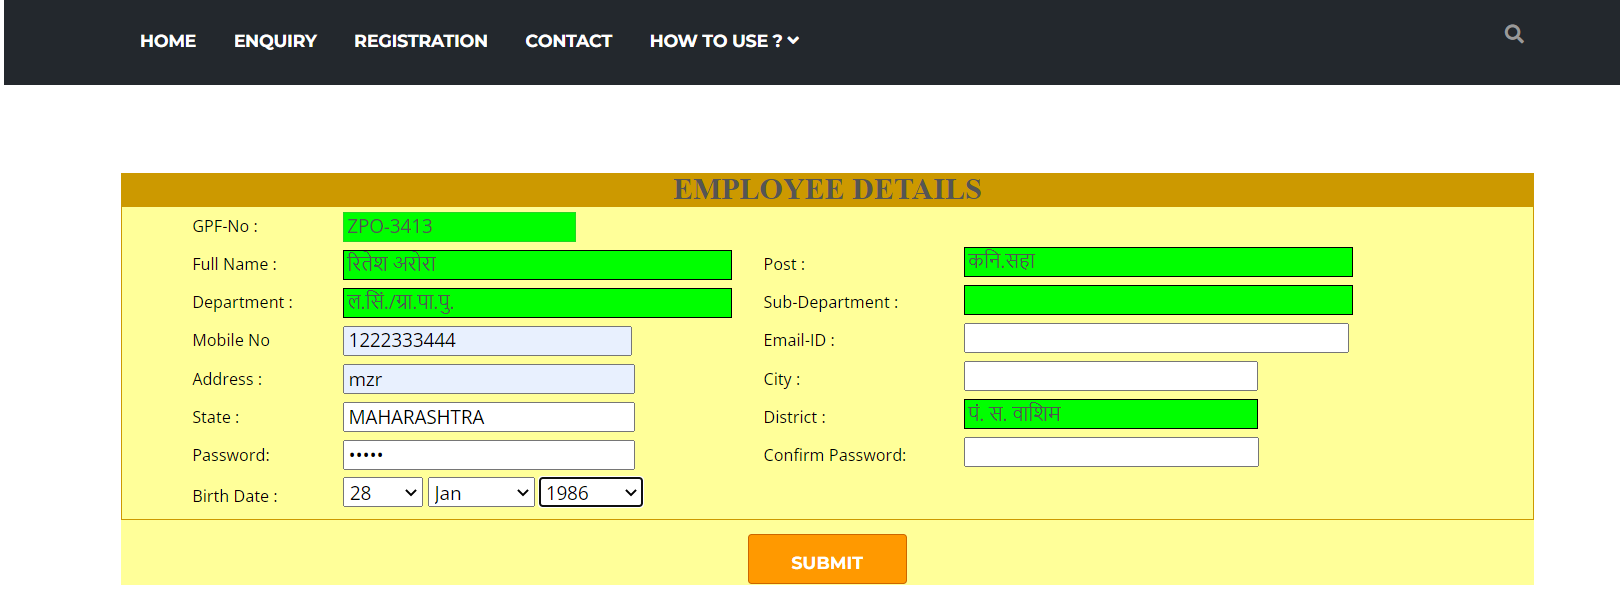Image resolution: width=1620 pixels, height=606 pixels.
Task: Open the birth day dropdown
Action: (x=383, y=493)
